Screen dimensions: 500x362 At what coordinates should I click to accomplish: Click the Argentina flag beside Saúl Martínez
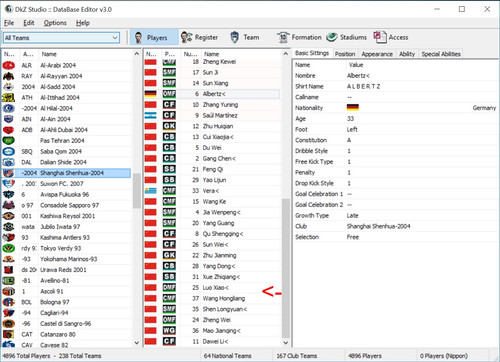coord(151,115)
